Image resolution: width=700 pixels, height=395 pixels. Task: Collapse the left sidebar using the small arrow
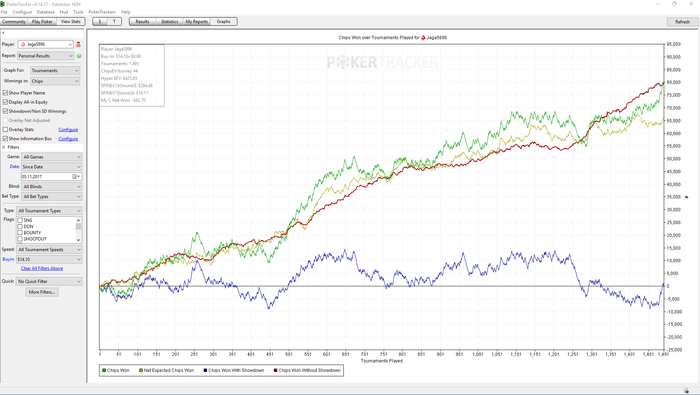[x=3, y=33]
